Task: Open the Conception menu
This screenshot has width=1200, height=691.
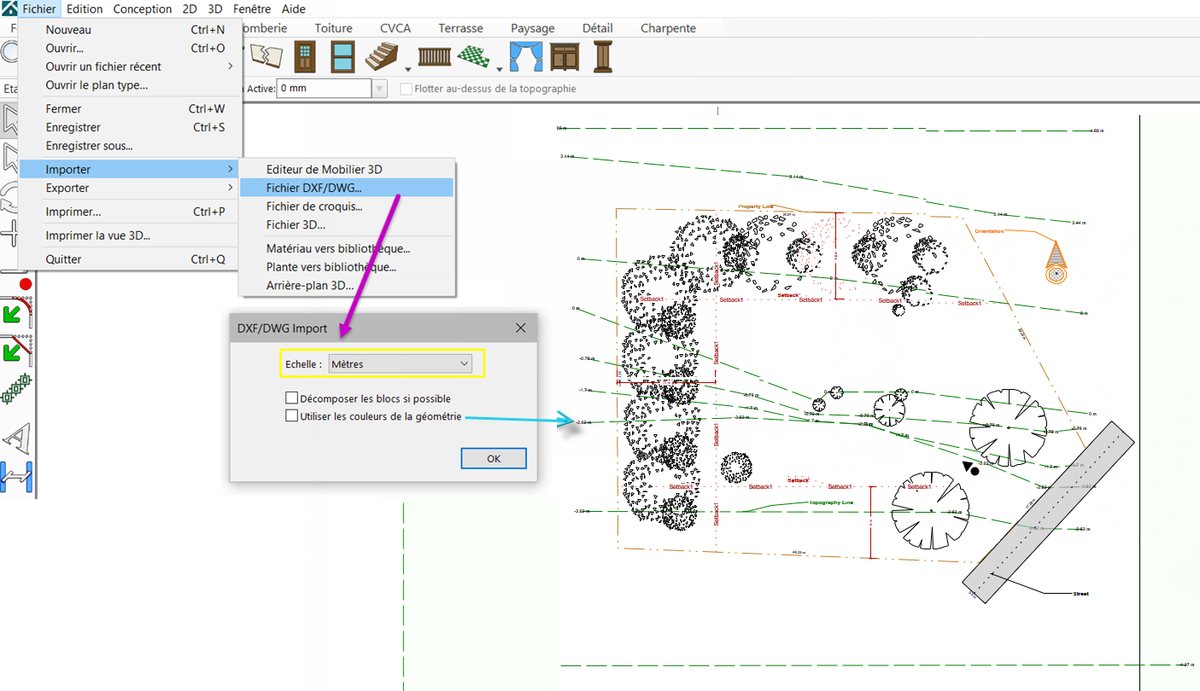Action: tap(143, 9)
